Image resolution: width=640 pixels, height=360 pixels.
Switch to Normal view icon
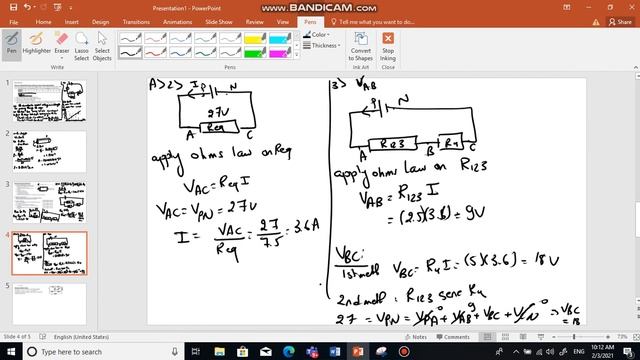click(x=487, y=337)
